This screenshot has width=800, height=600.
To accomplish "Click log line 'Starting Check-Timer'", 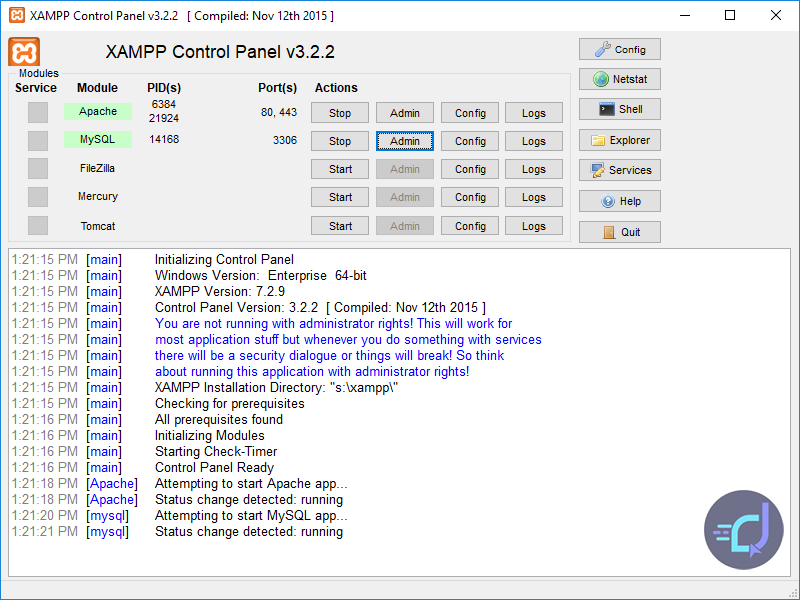I will coord(216,452).
